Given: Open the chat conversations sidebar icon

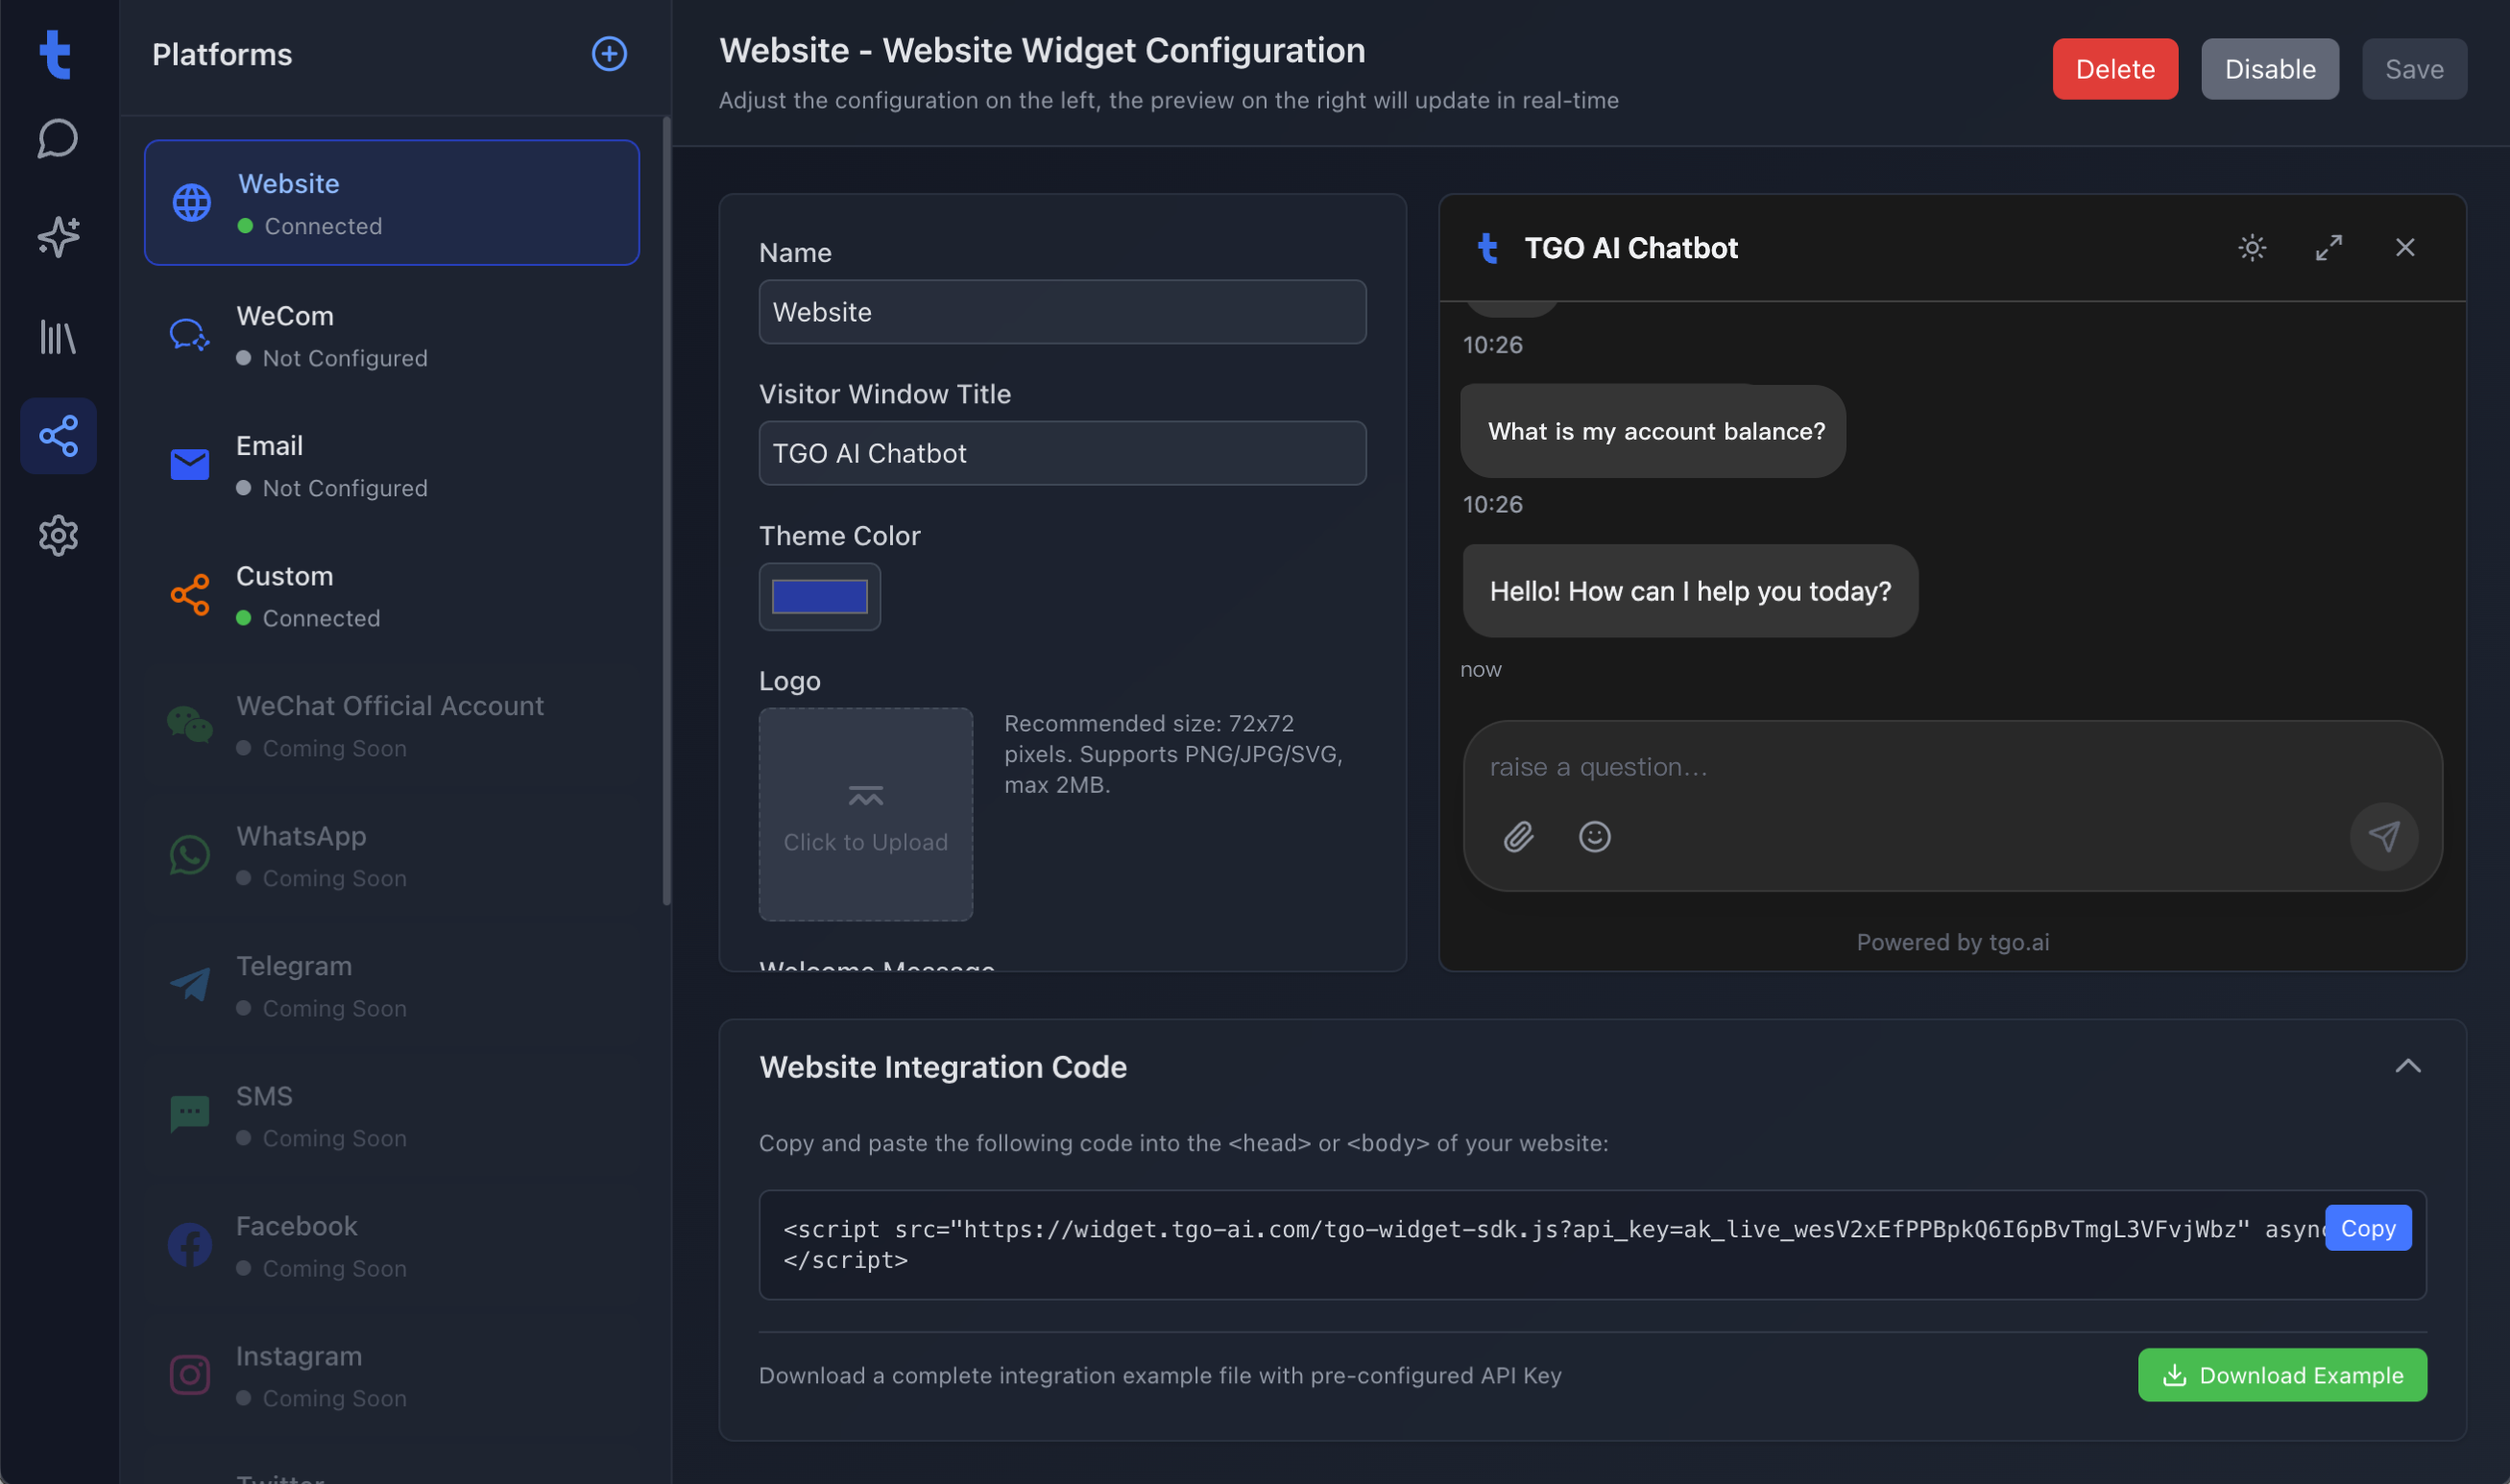Looking at the screenshot, I should click(58, 138).
